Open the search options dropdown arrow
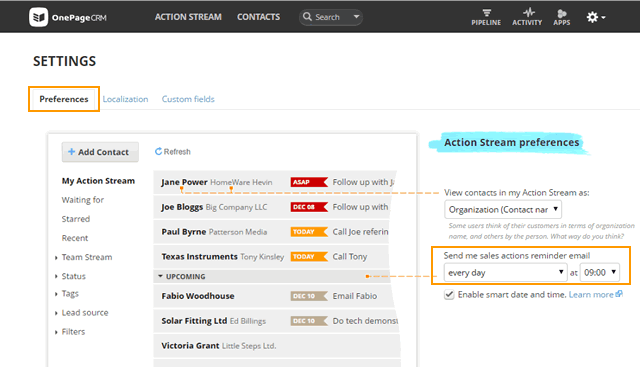The height and width of the screenshot is (367, 640). [x=356, y=17]
